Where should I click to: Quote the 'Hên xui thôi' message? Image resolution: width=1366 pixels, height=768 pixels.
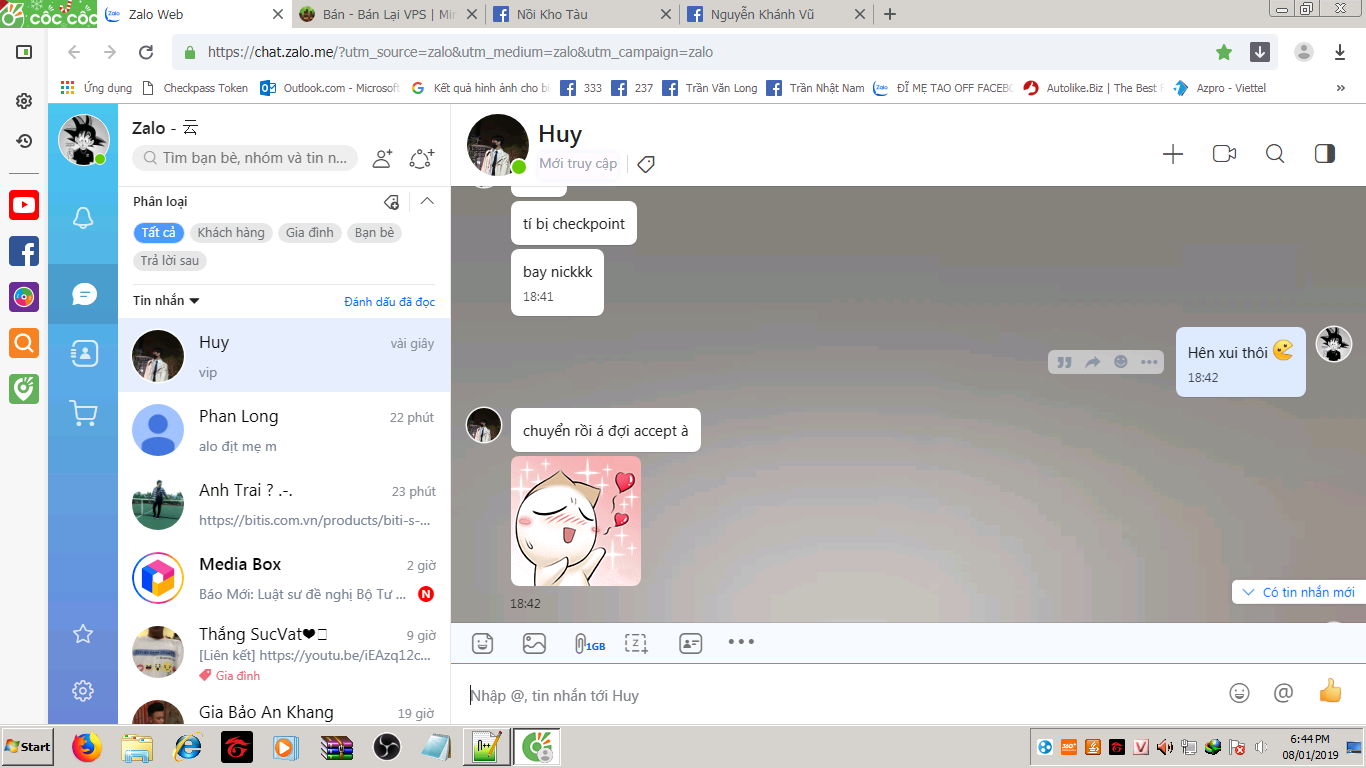pyautogui.click(x=1065, y=362)
